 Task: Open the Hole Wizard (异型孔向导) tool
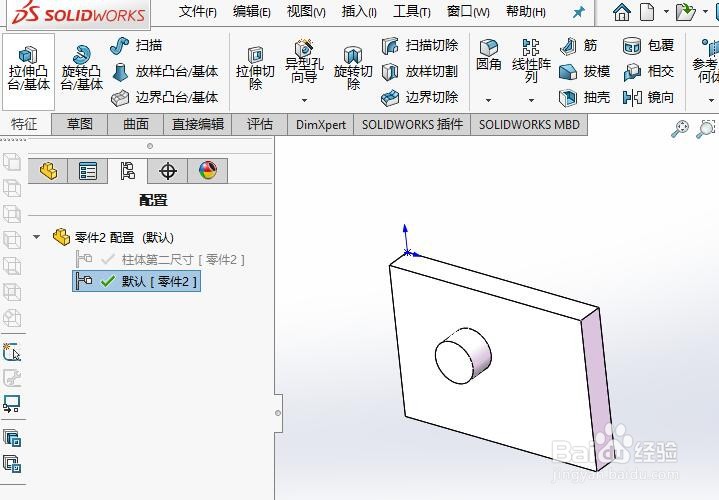(x=304, y=62)
